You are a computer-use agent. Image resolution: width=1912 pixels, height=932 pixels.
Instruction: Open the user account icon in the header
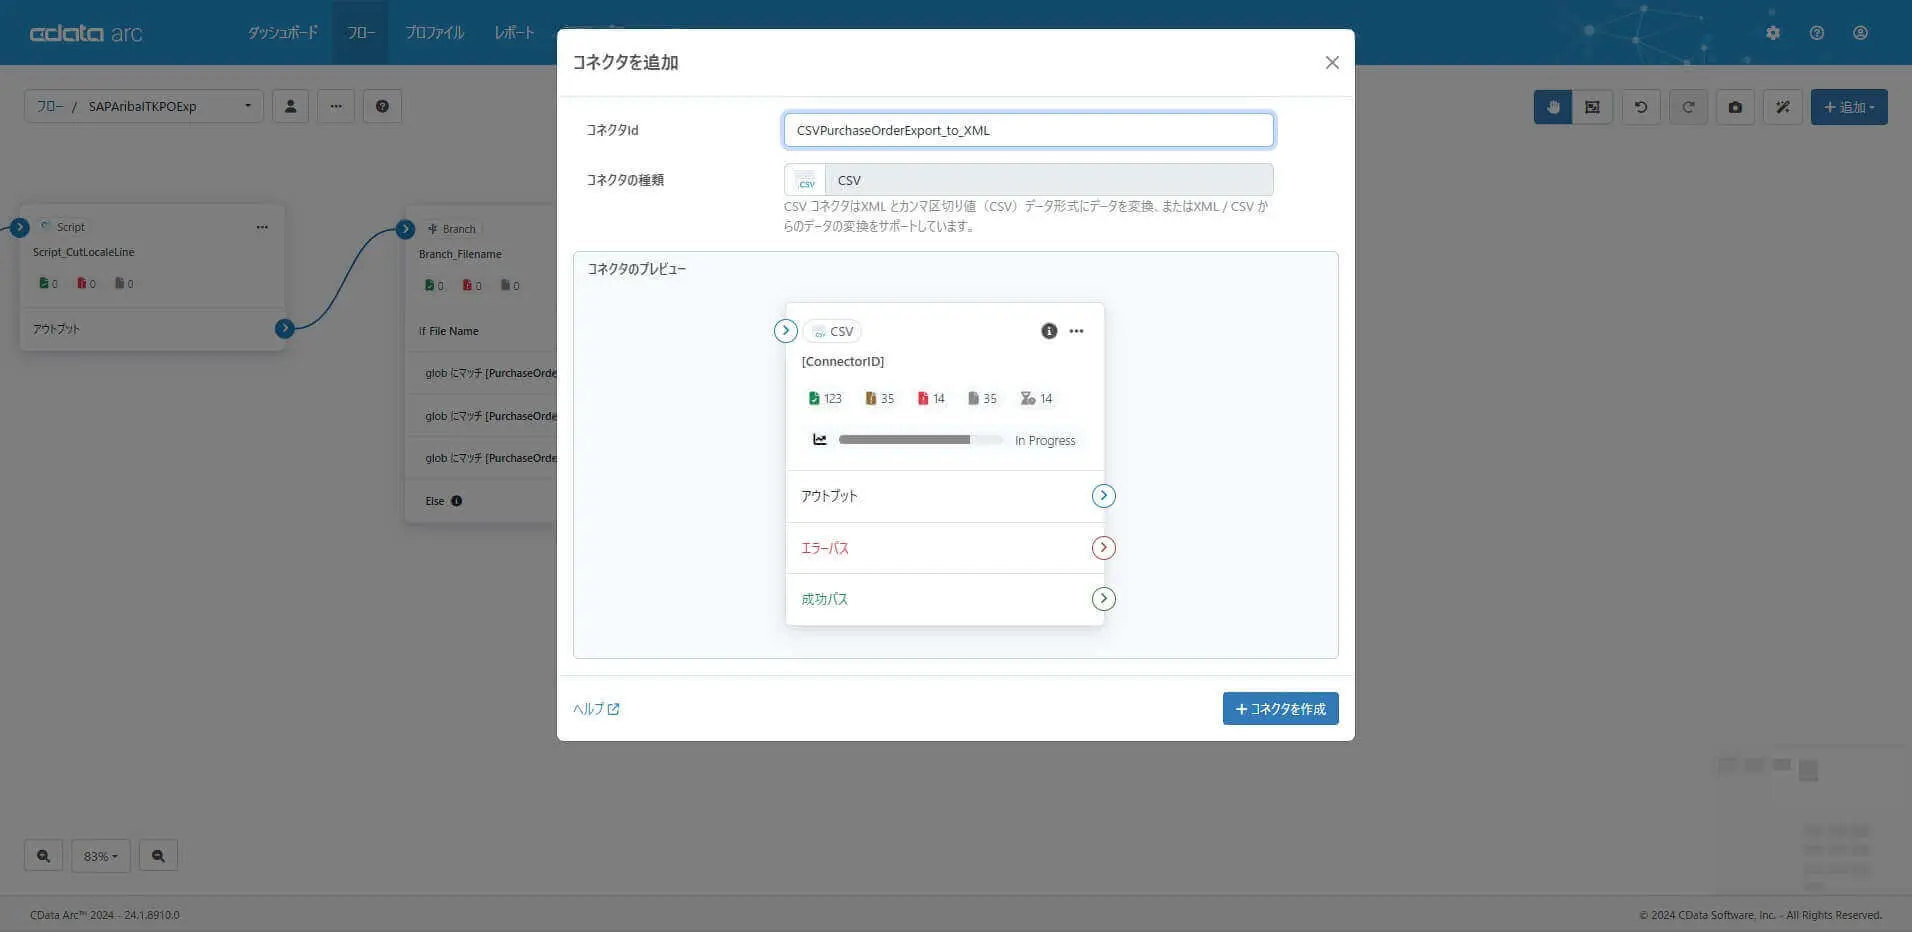1860,33
